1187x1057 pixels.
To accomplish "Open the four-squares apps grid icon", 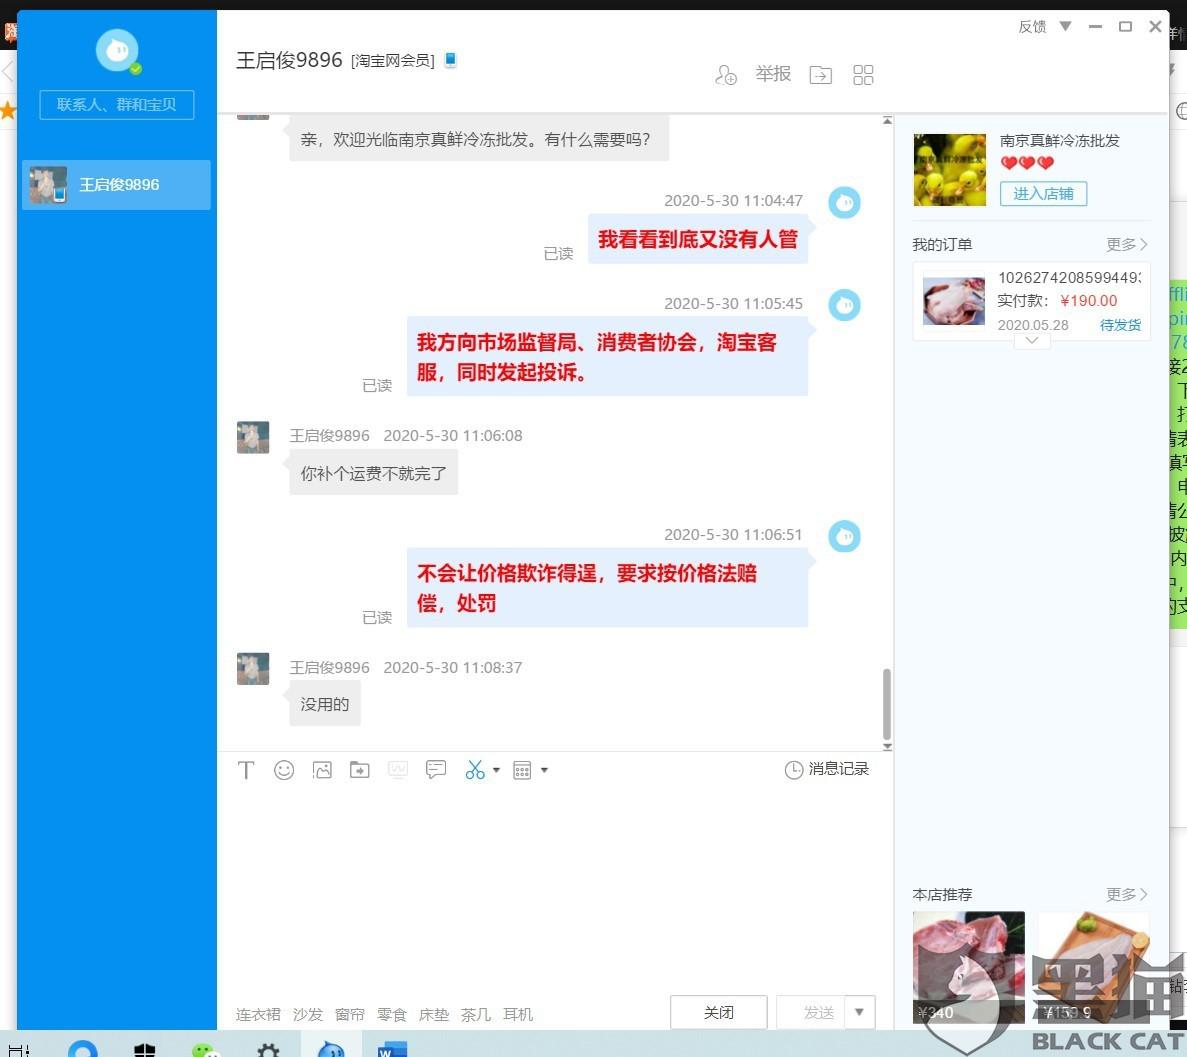I will point(863,75).
